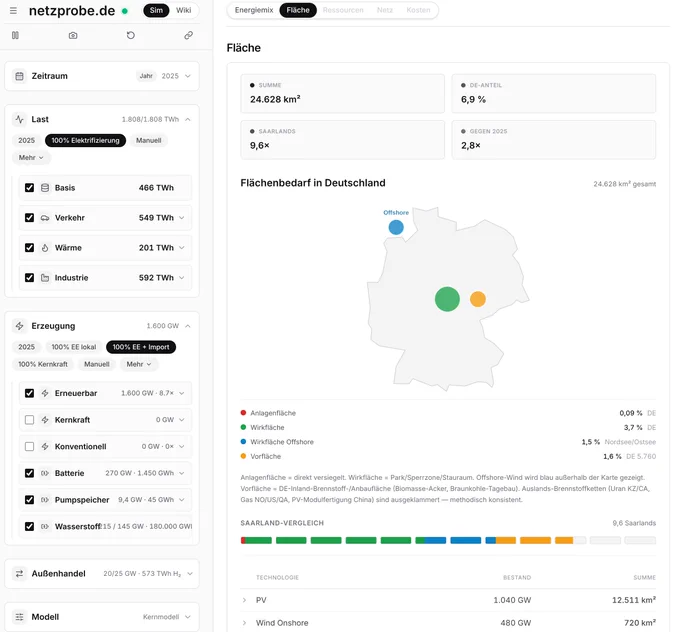Select the Manuell load preset
Viewport: 680px width, 632px height.
(149, 141)
